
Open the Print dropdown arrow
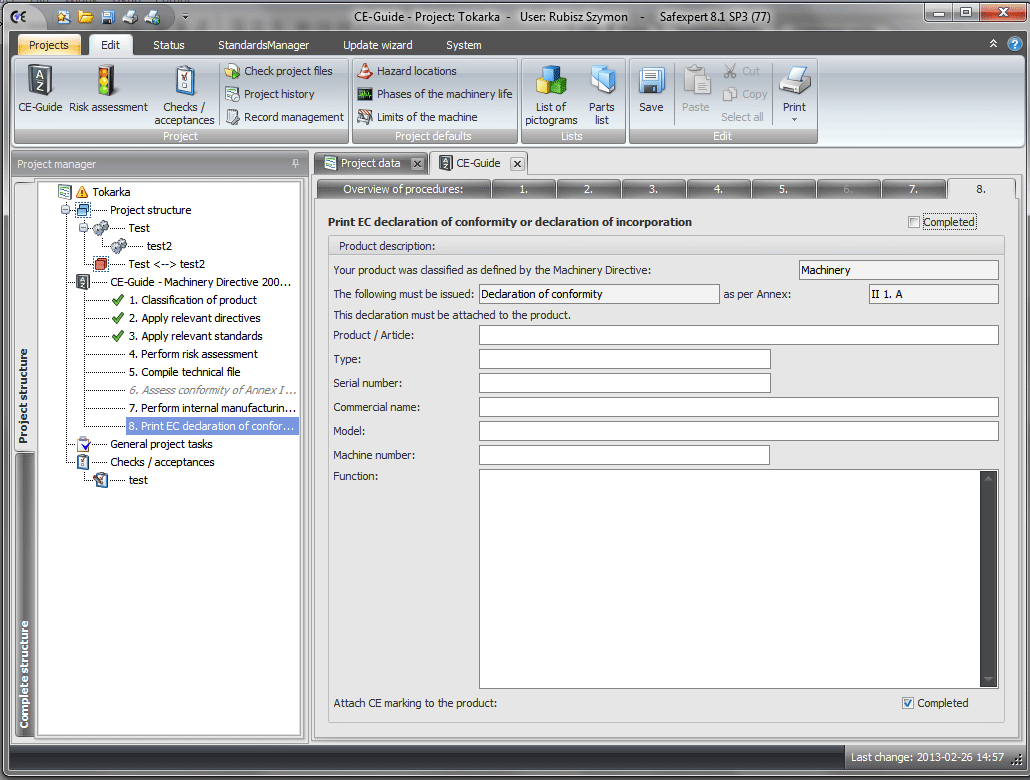click(794, 120)
